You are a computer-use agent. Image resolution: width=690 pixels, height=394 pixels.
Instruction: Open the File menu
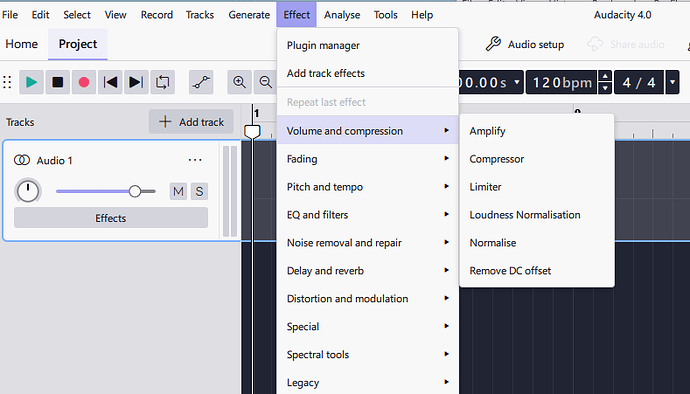[10, 15]
